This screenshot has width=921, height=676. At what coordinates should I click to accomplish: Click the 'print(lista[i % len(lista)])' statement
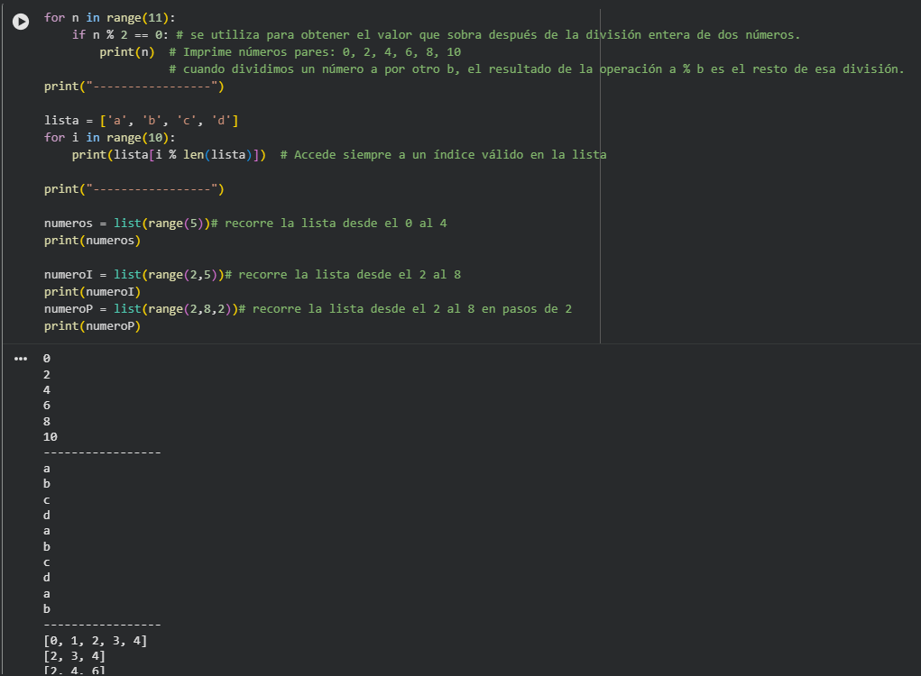169,154
